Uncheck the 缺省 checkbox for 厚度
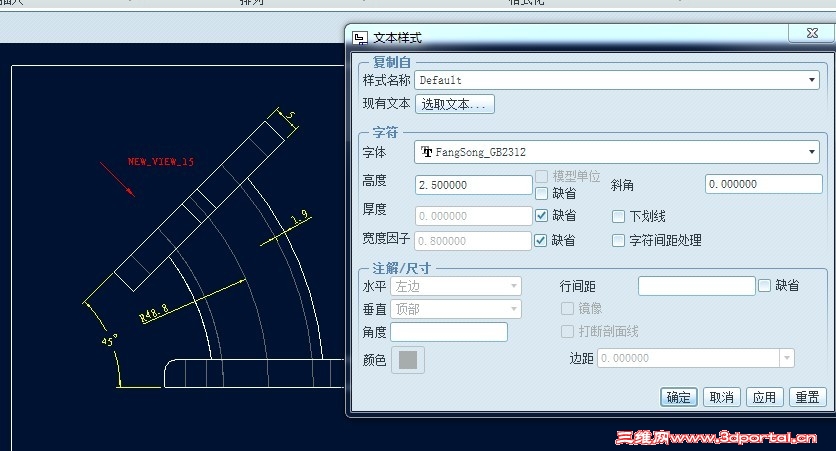Viewport: 836px width, 451px height. pyautogui.click(x=541, y=215)
